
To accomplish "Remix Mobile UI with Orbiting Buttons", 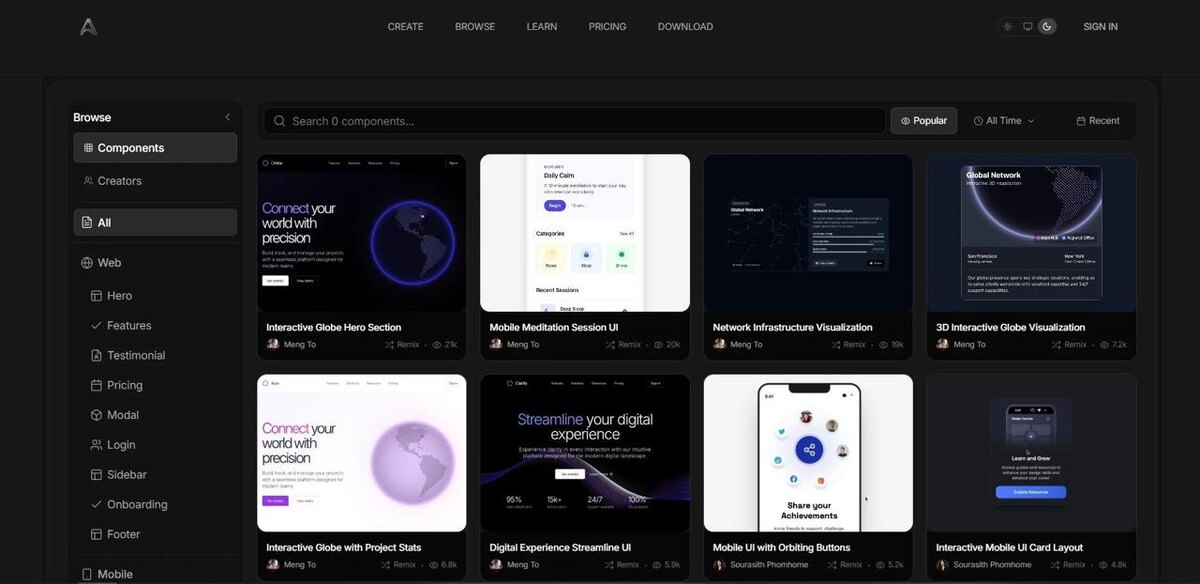I will pos(845,565).
